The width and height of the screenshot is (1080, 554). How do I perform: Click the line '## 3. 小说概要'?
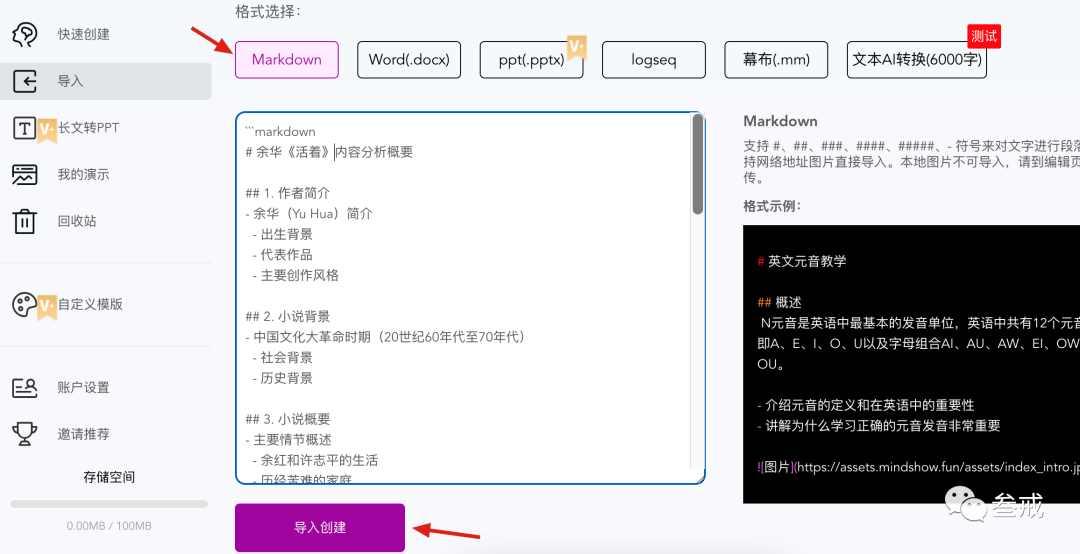click(x=287, y=419)
